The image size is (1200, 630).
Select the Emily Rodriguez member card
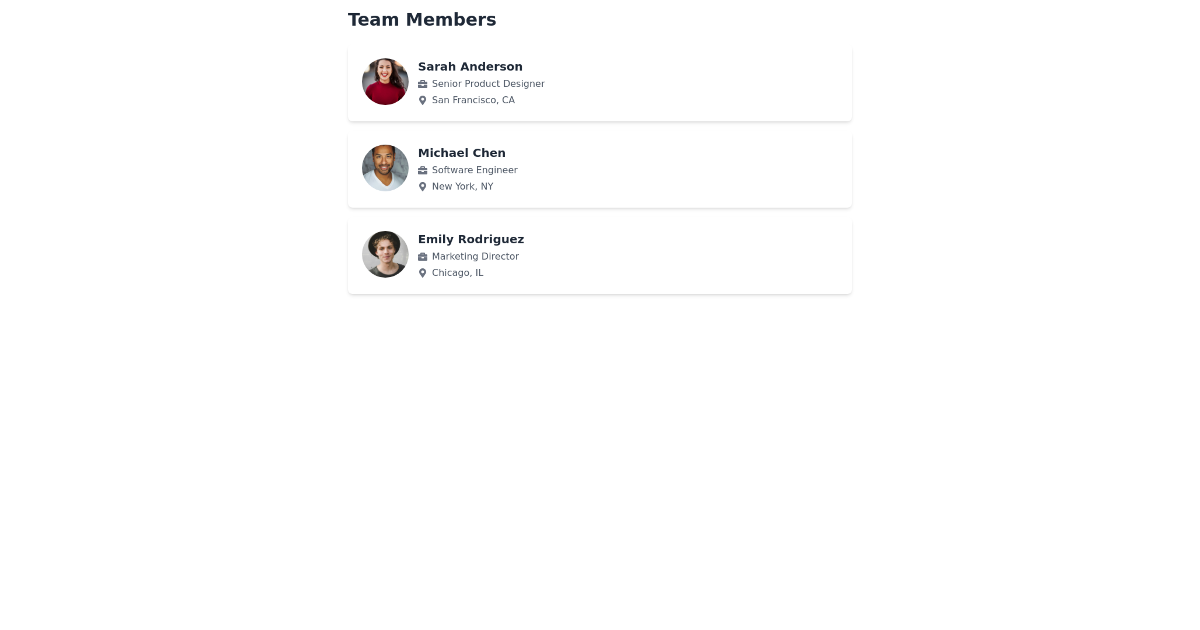[x=600, y=256]
